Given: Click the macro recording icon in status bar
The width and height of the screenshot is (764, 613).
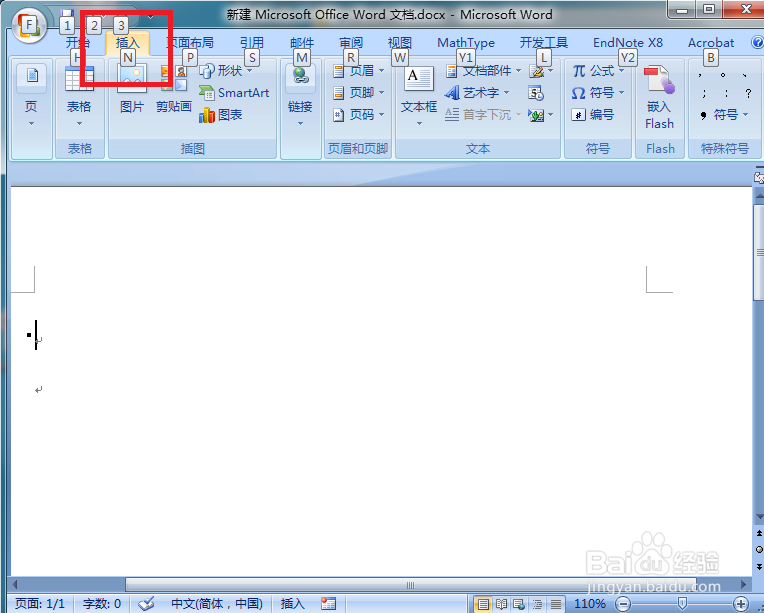Looking at the screenshot, I should (x=328, y=604).
